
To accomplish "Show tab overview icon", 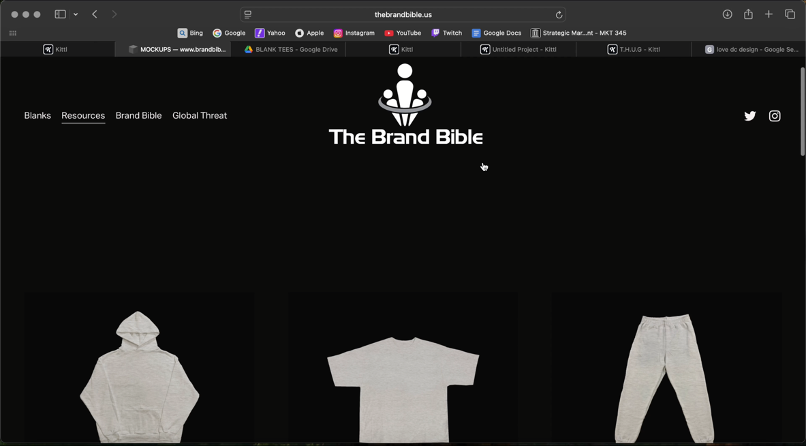I will 790,14.
